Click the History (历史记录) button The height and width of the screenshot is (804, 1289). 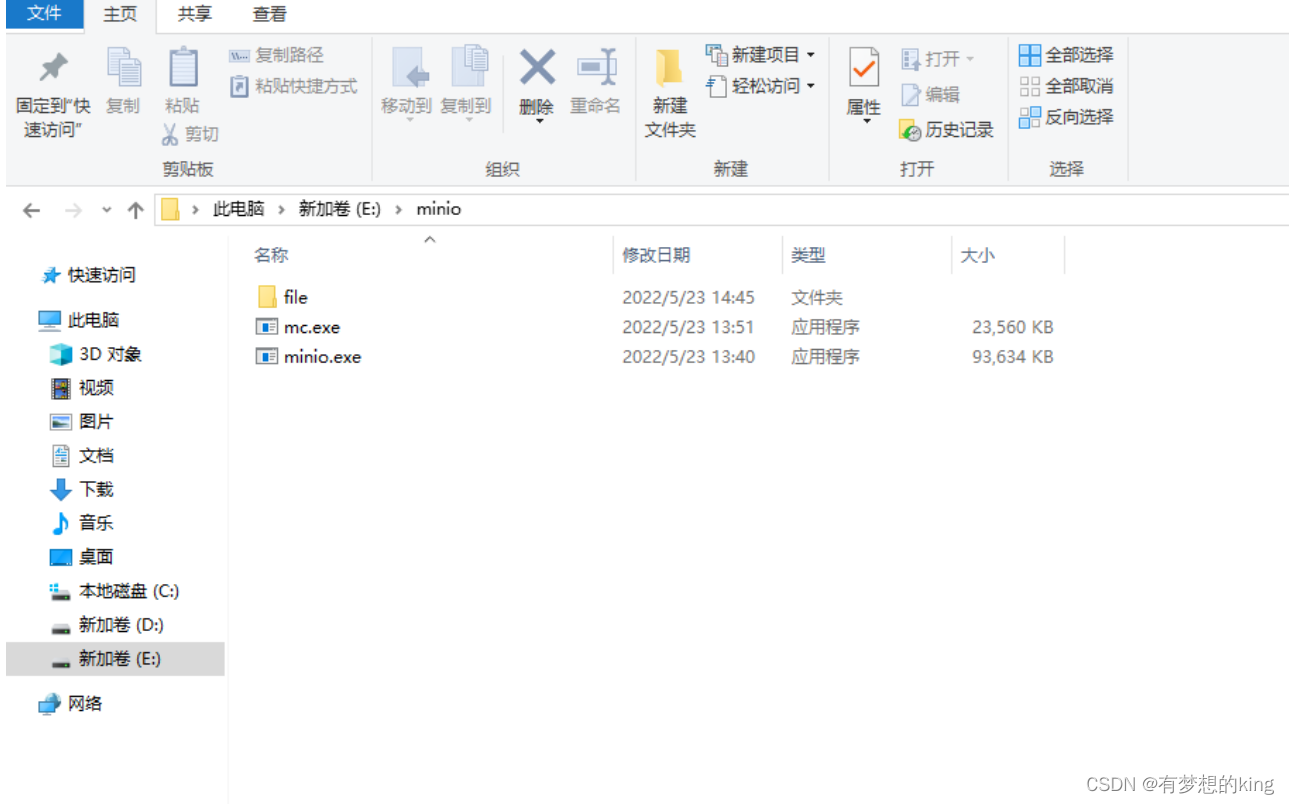(946, 130)
